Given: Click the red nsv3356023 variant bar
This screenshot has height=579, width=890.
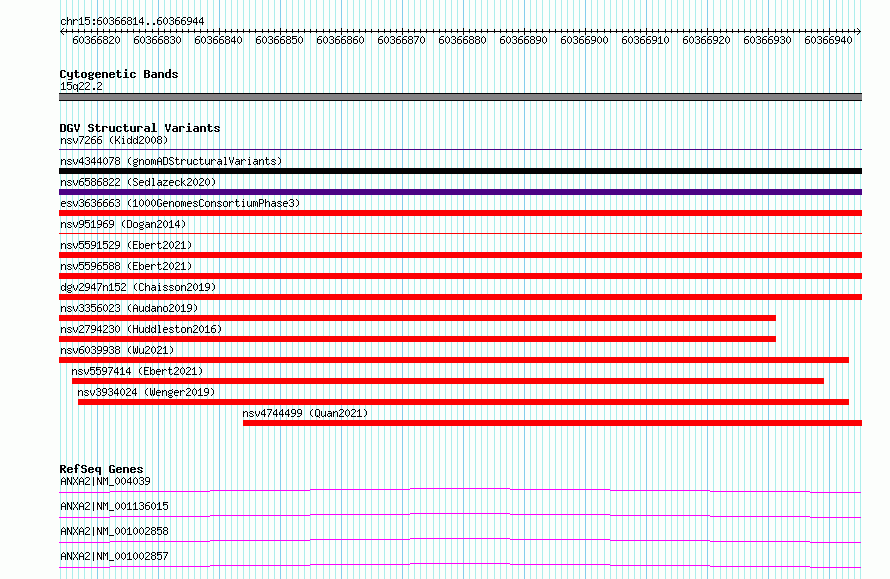Looking at the screenshot, I should pyautogui.click(x=417, y=318).
